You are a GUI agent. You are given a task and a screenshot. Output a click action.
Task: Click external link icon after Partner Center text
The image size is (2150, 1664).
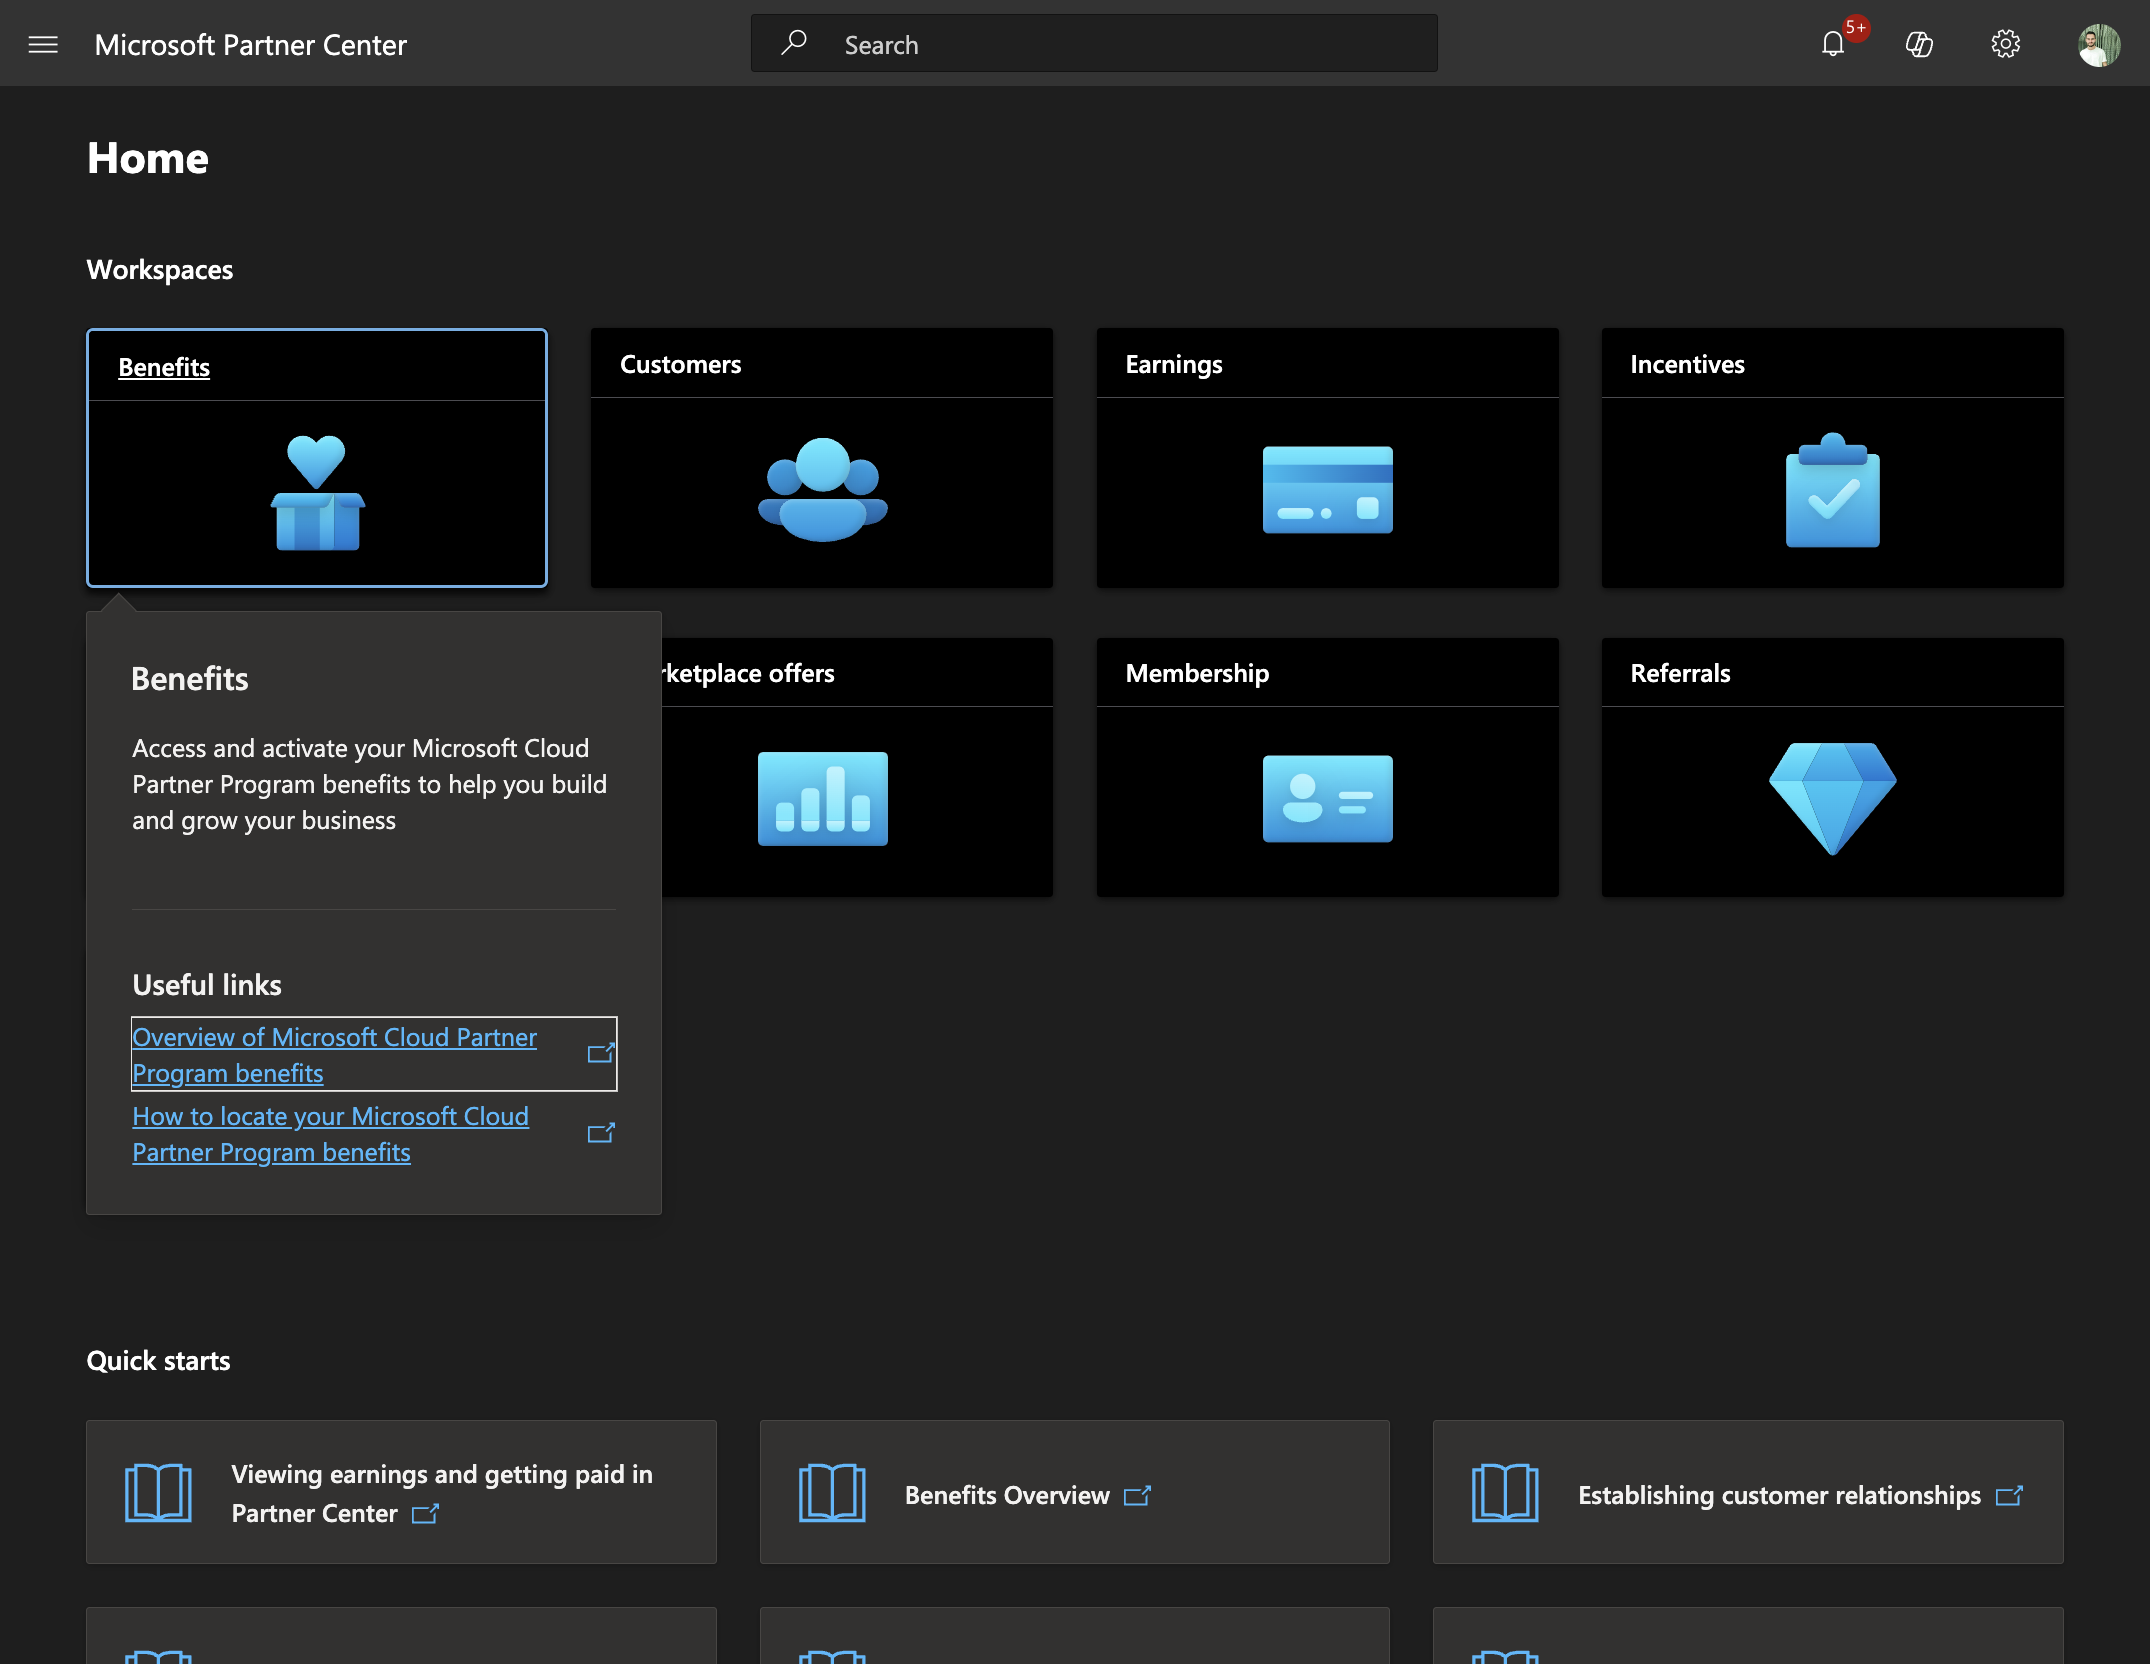[x=425, y=1514]
